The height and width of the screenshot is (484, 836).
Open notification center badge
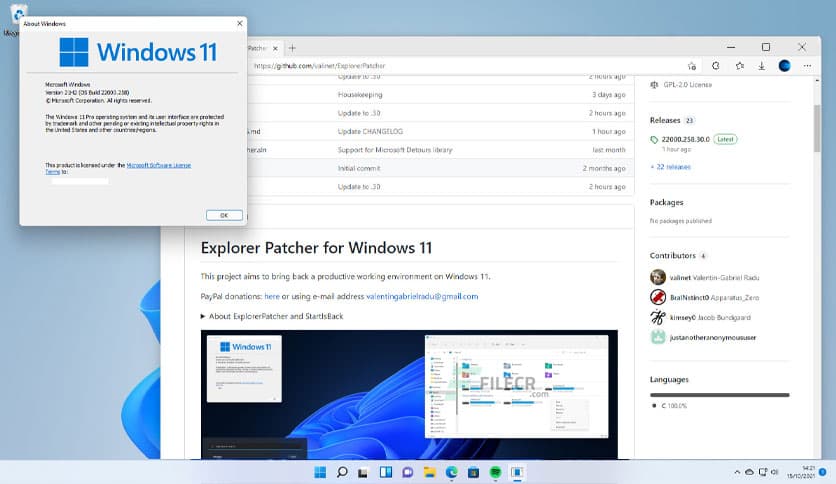(823, 472)
